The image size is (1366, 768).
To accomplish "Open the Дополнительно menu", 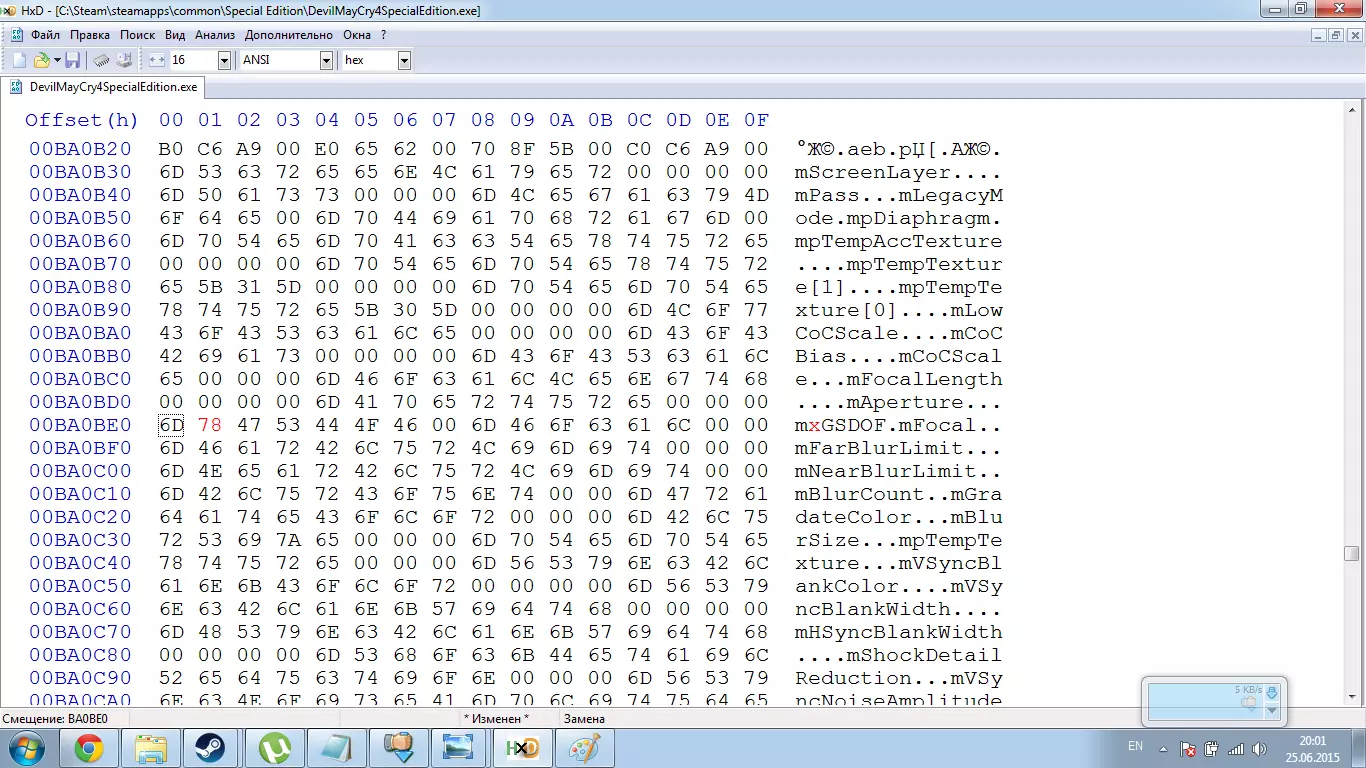I will point(288,35).
